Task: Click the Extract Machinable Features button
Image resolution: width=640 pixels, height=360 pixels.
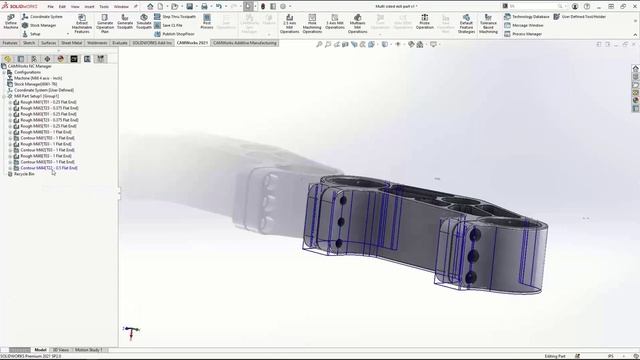Action: coord(82,24)
